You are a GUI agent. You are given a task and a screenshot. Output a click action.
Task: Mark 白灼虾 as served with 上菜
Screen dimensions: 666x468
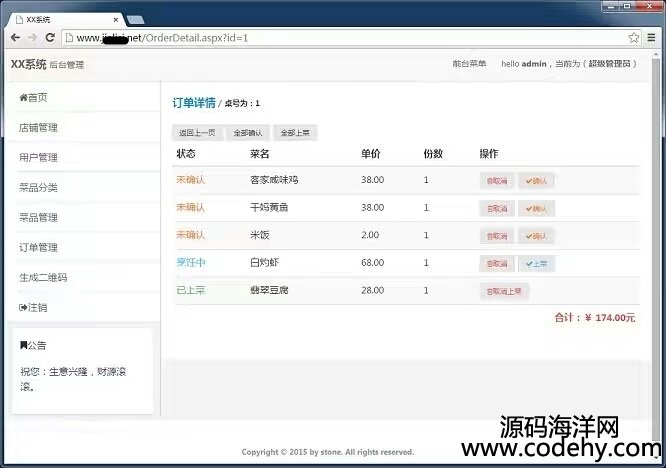[x=536, y=264]
